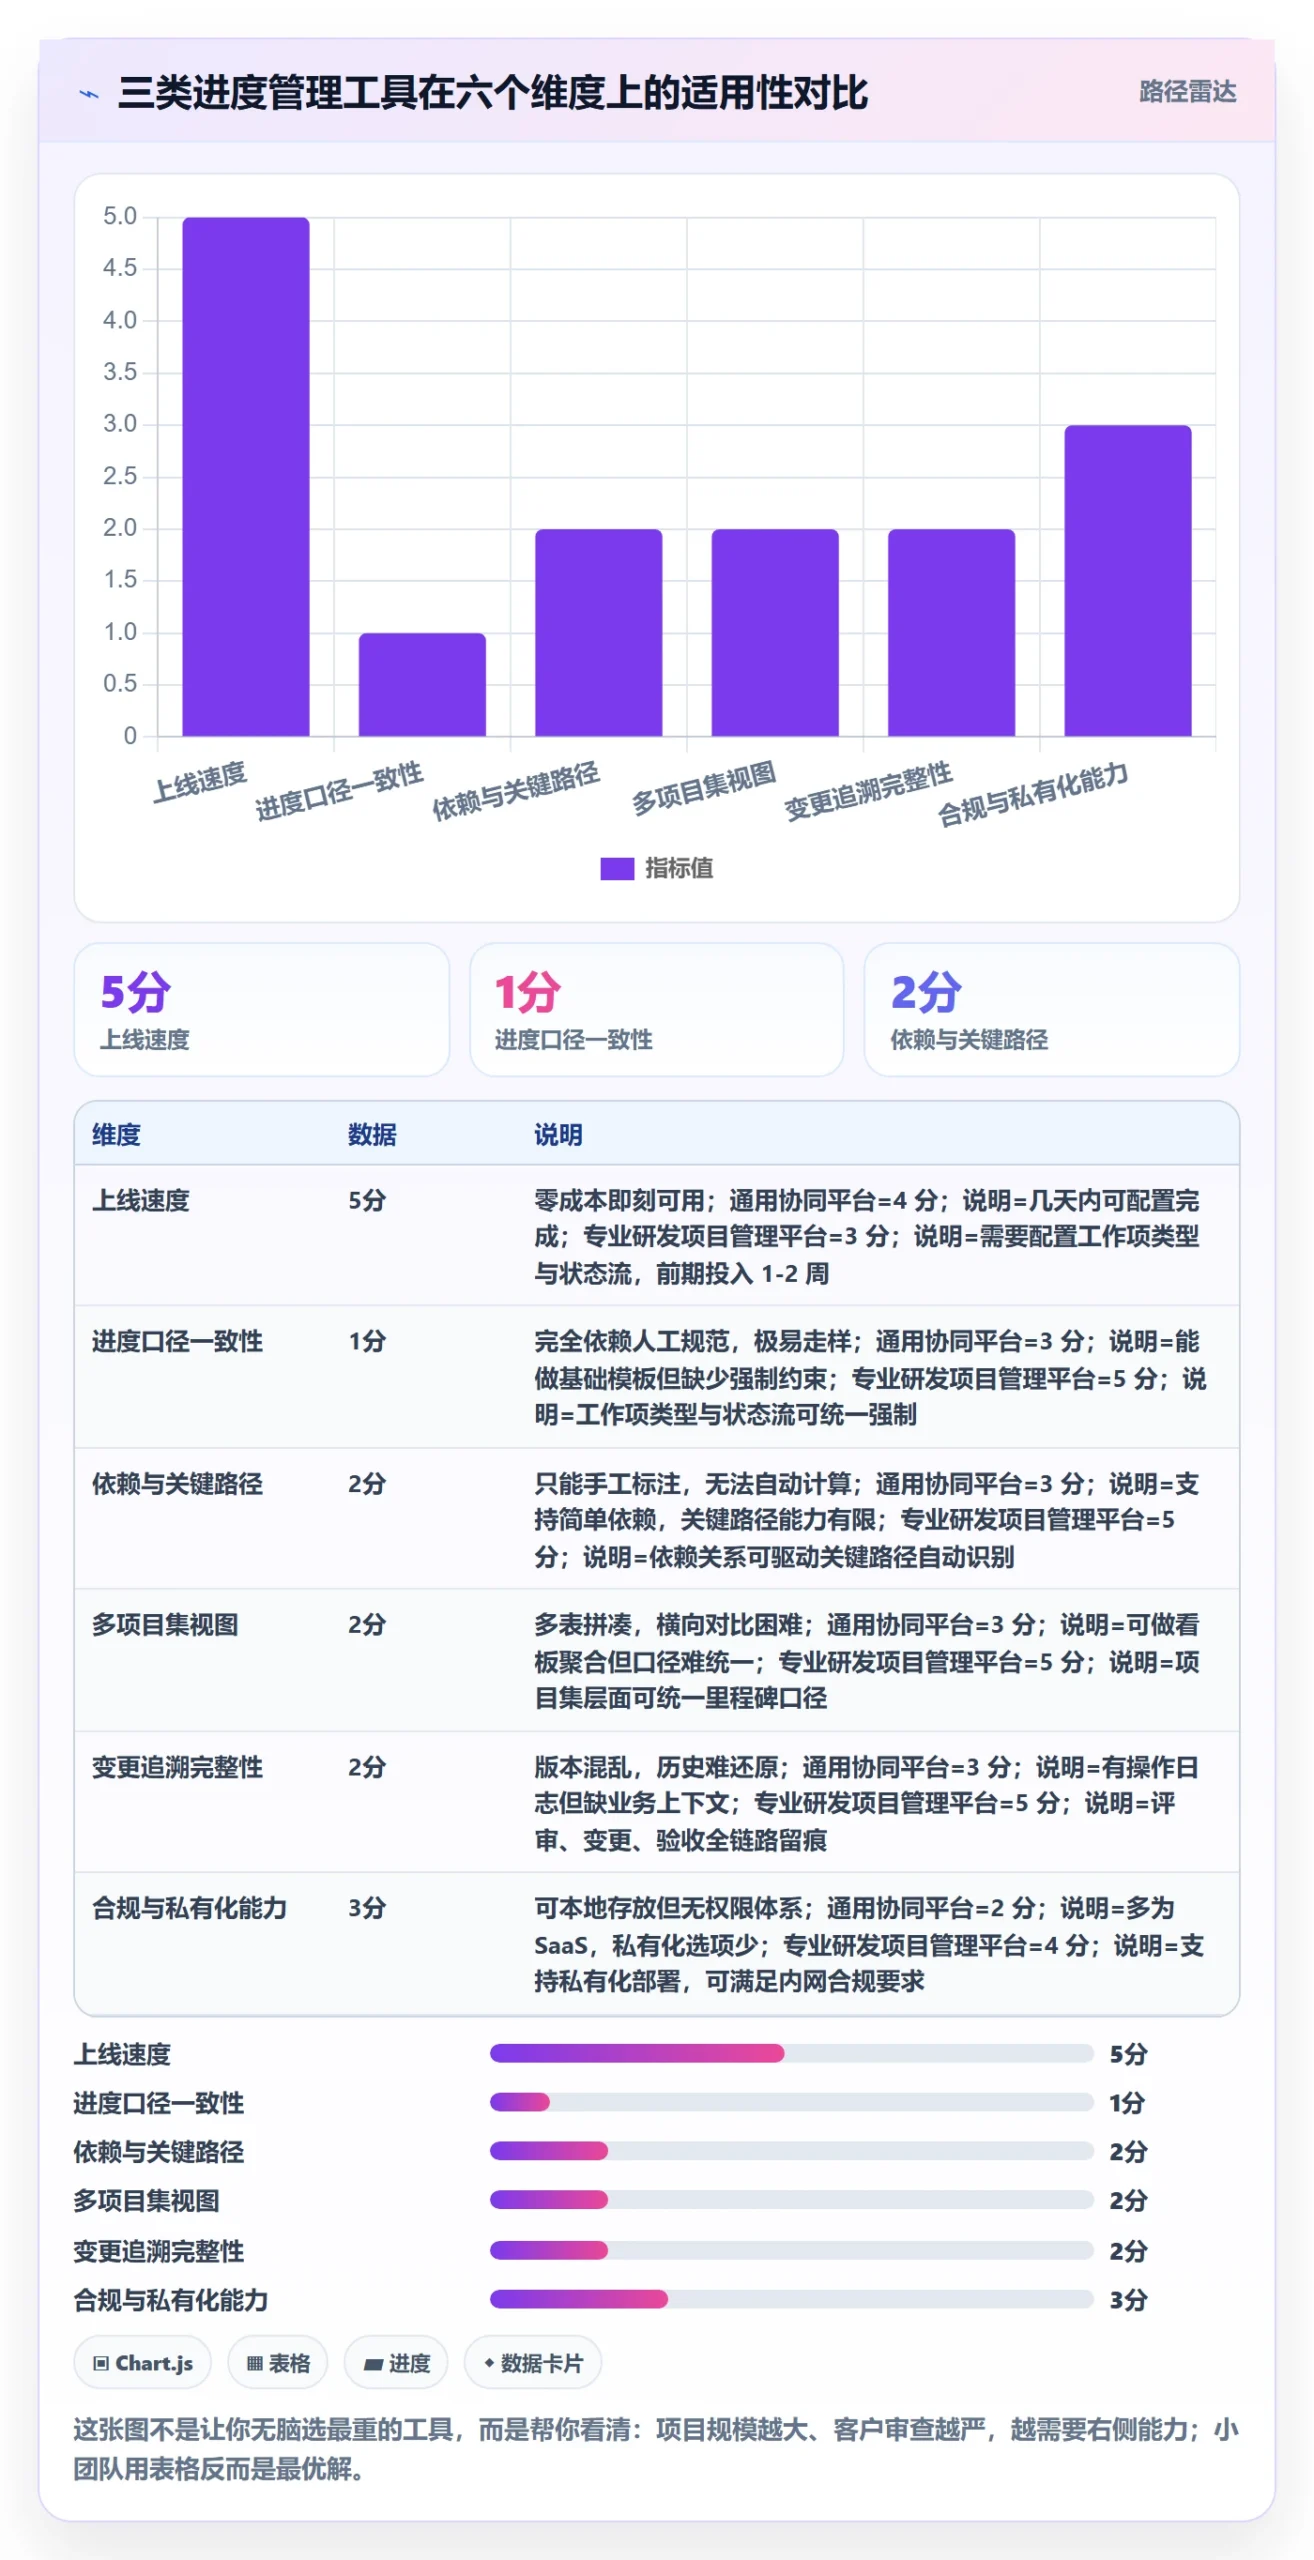Select the Chart.js chip
Viewport: 1314px width, 2560px height.
click(x=142, y=2362)
